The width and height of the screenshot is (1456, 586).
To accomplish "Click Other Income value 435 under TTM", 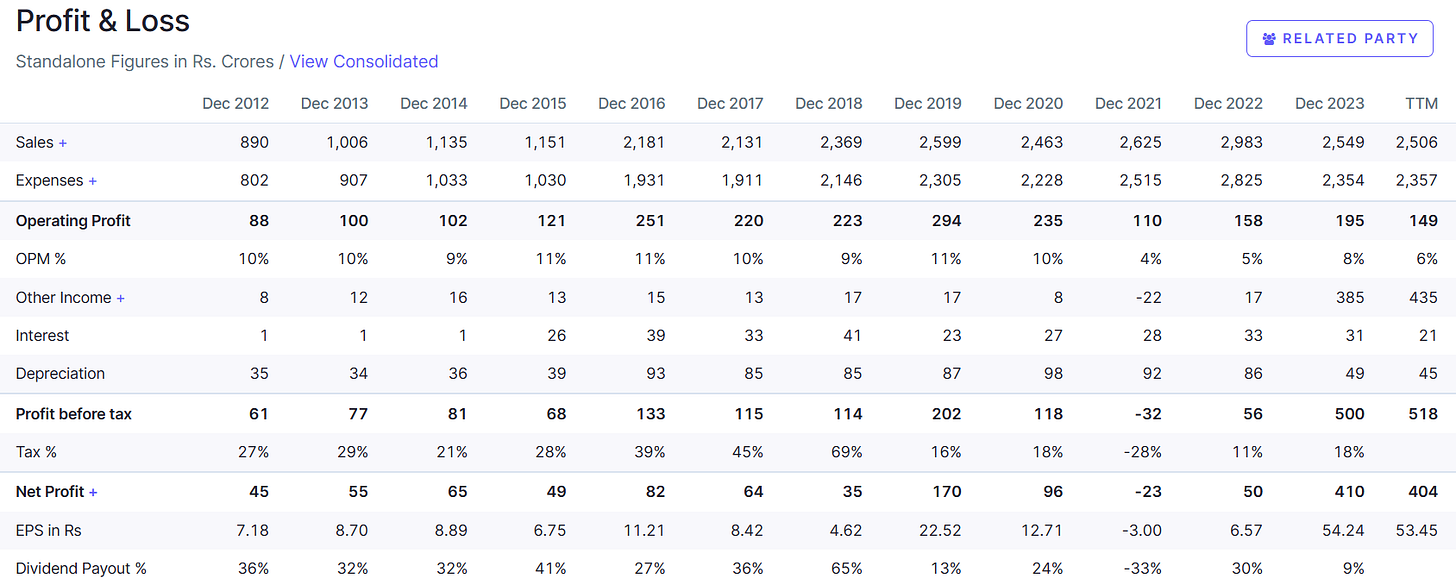I will (x=1423, y=298).
